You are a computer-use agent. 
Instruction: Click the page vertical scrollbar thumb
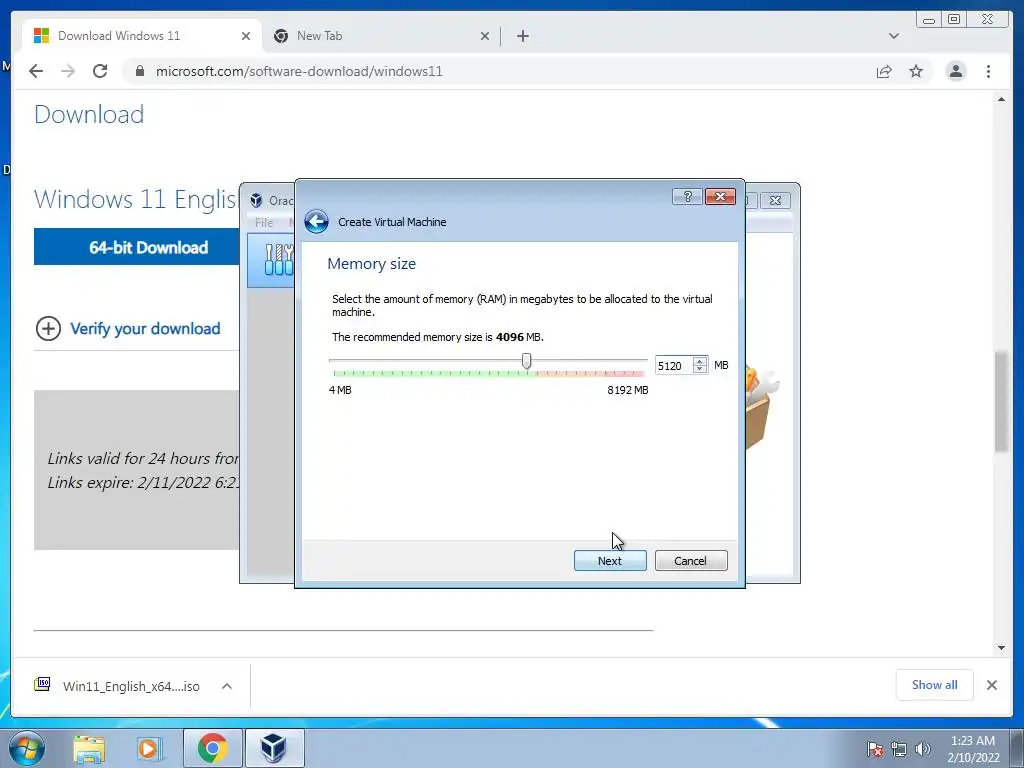click(1001, 402)
